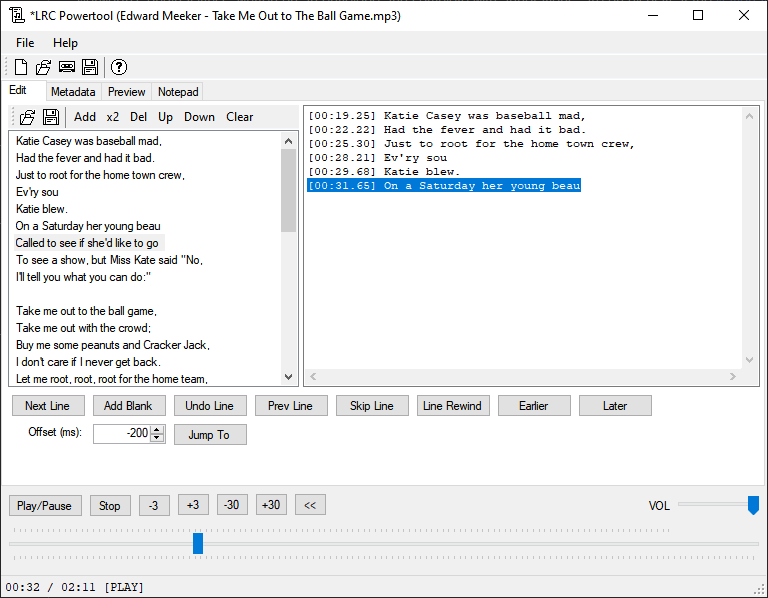Select lyric 'Take me out to the ball game,'

(86, 311)
